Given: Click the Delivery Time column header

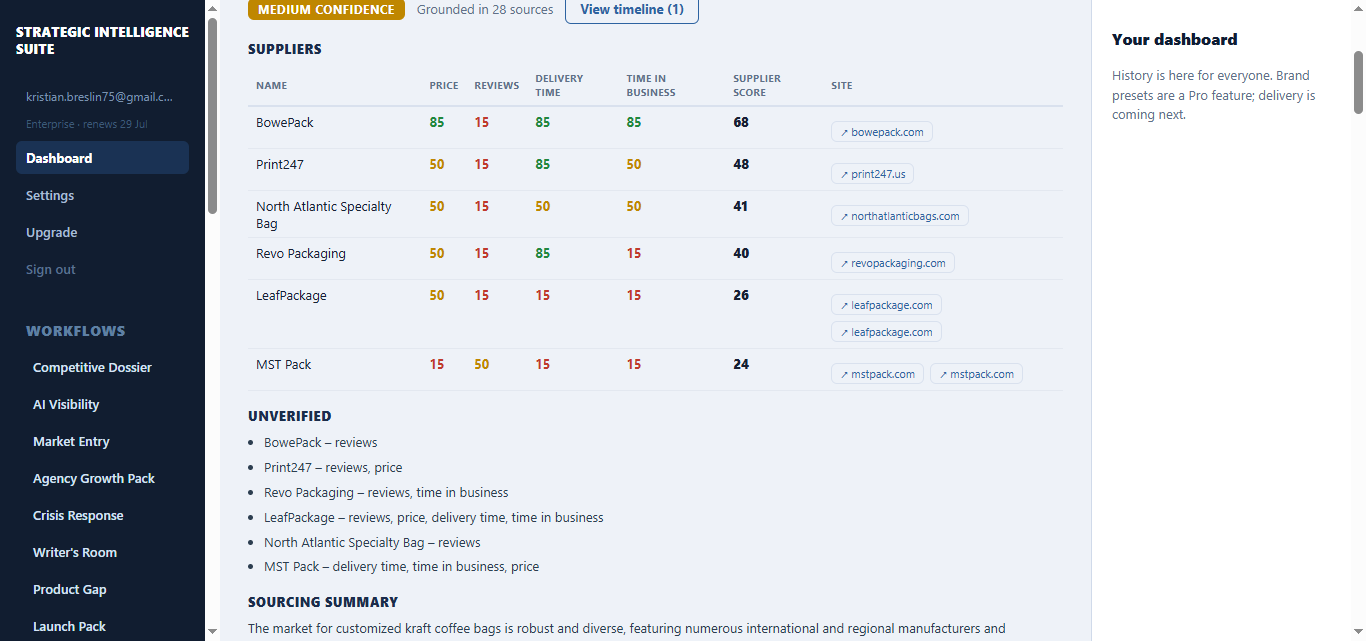Looking at the screenshot, I should pos(559,85).
